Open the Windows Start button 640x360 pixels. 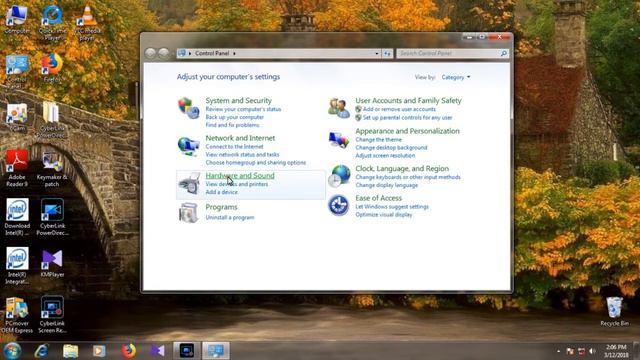12,351
